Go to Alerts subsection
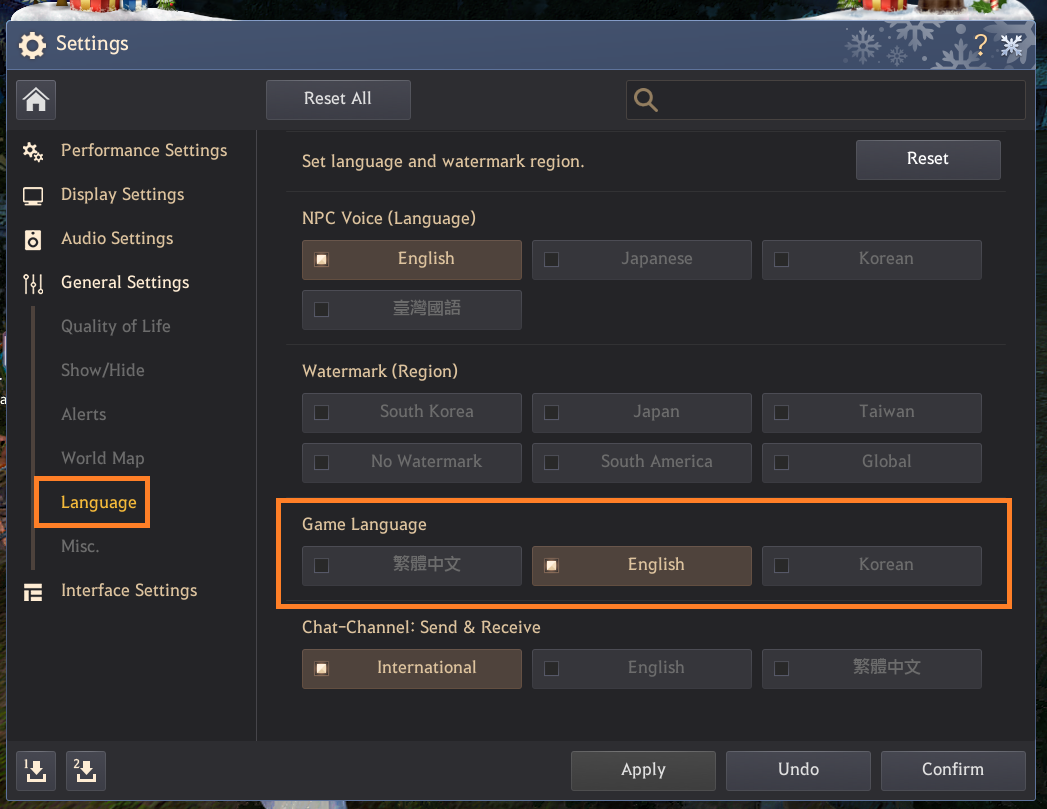 [83, 415]
